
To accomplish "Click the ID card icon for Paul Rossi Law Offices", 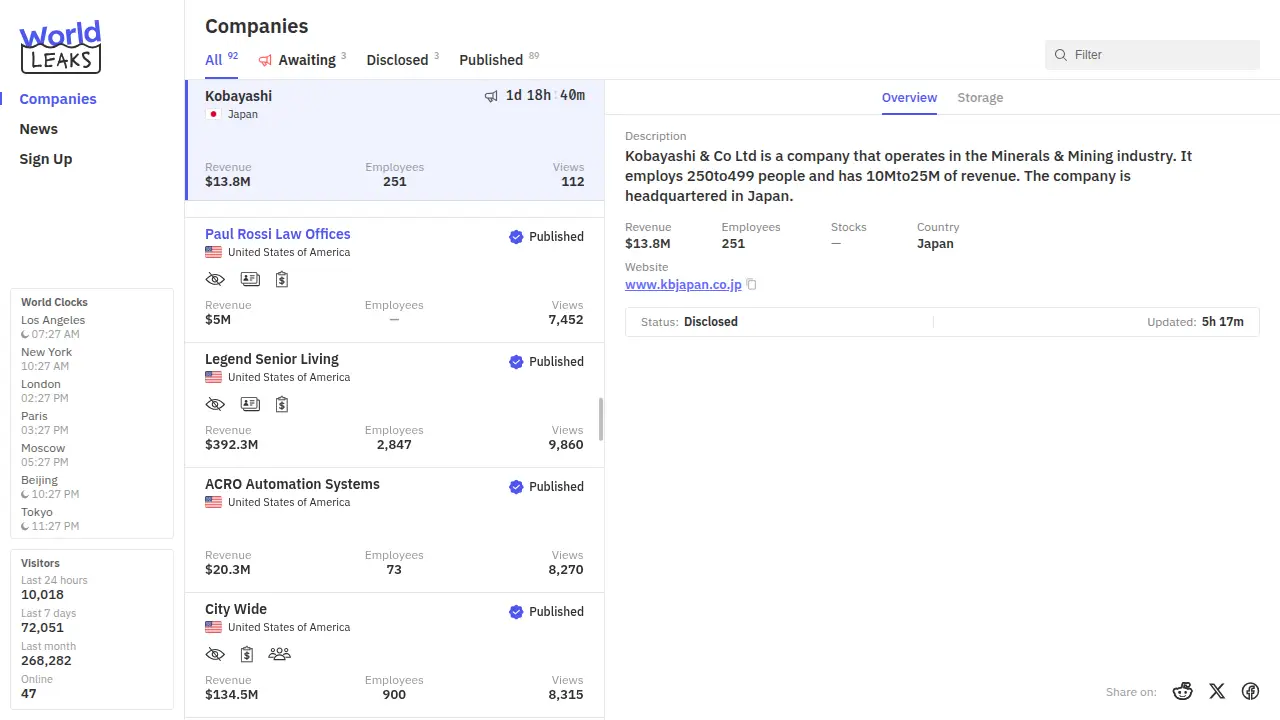I will pyautogui.click(x=250, y=279).
